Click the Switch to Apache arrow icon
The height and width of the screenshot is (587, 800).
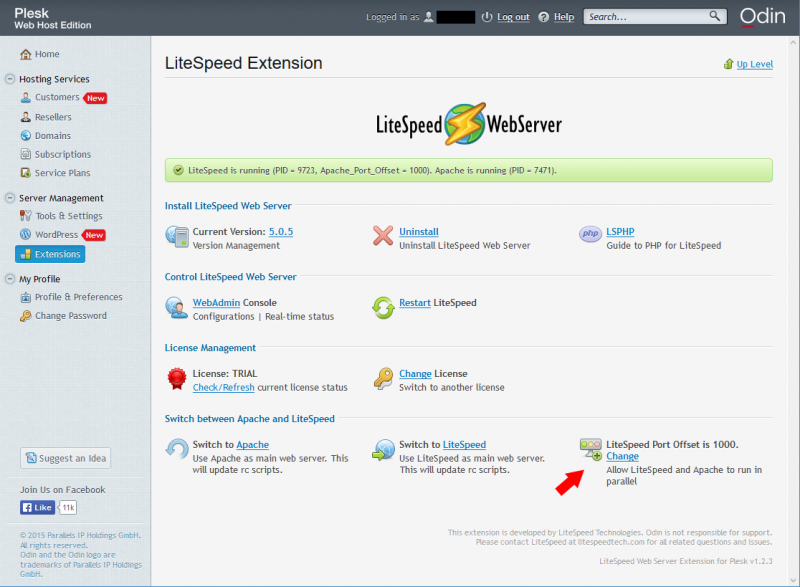point(177,449)
